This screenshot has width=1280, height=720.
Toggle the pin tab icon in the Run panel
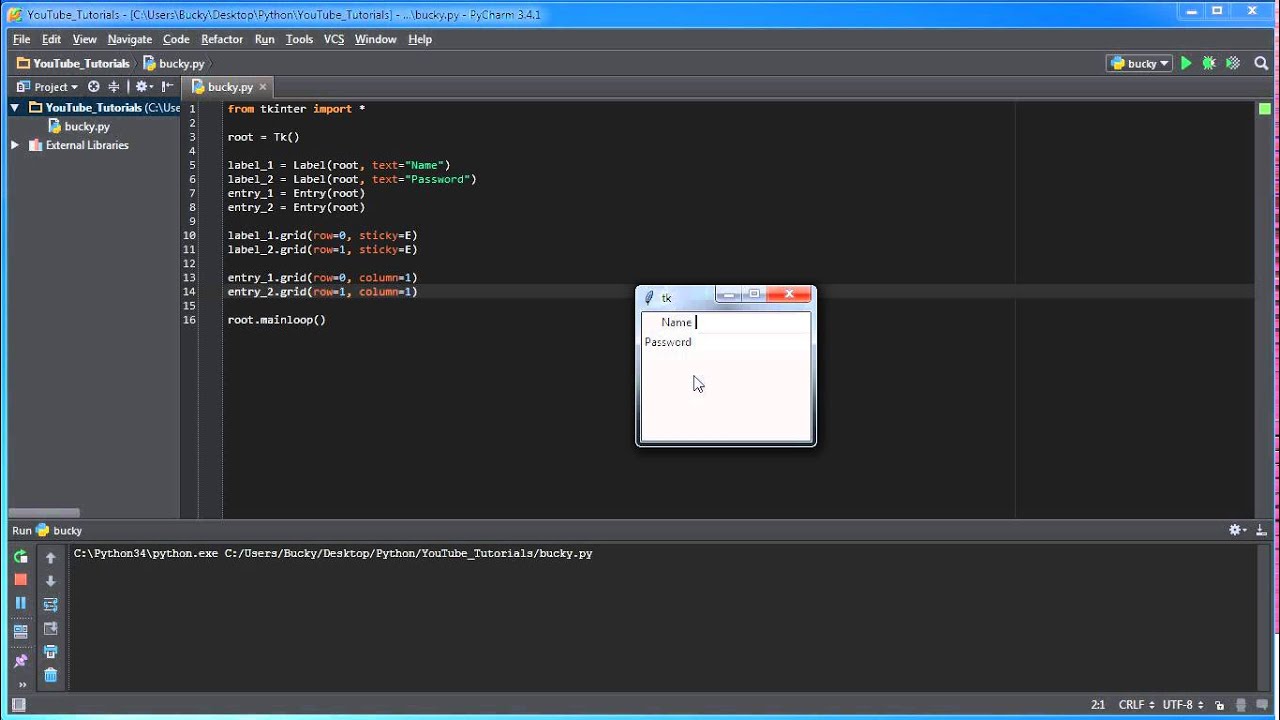click(x=20, y=661)
